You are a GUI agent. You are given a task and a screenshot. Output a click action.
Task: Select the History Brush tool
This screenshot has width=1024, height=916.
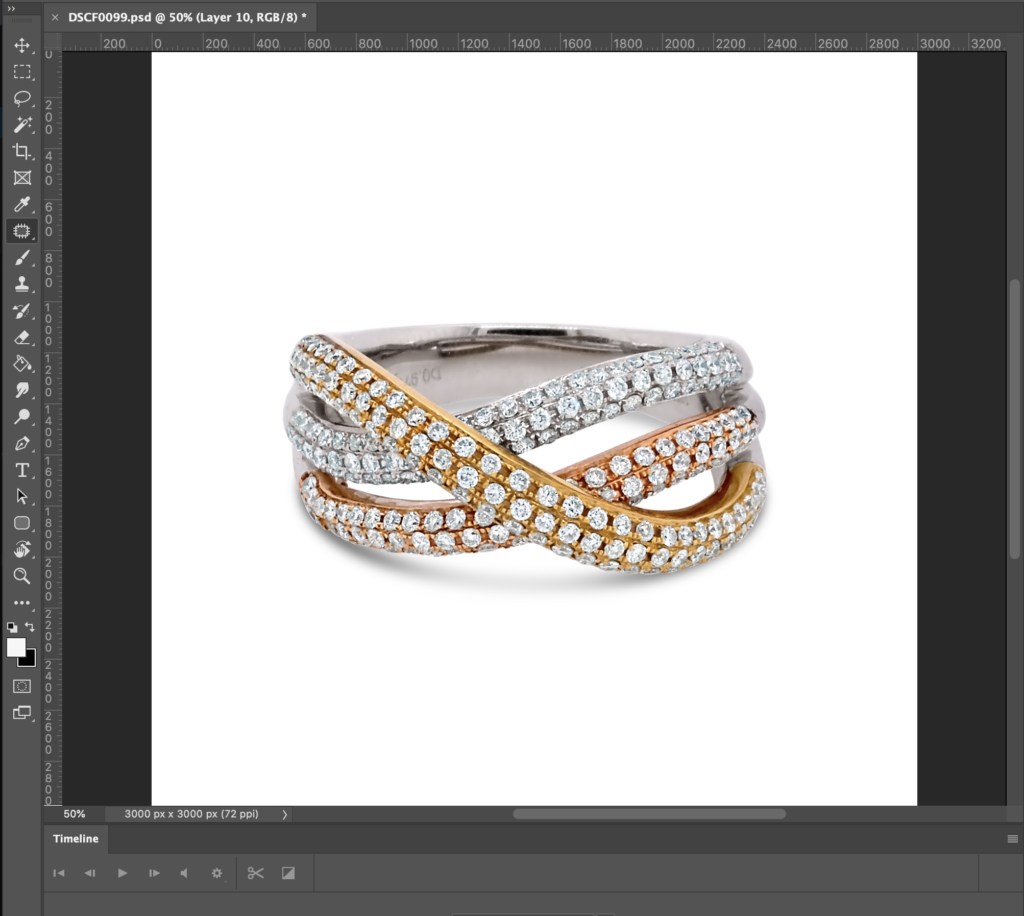tap(22, 311)
